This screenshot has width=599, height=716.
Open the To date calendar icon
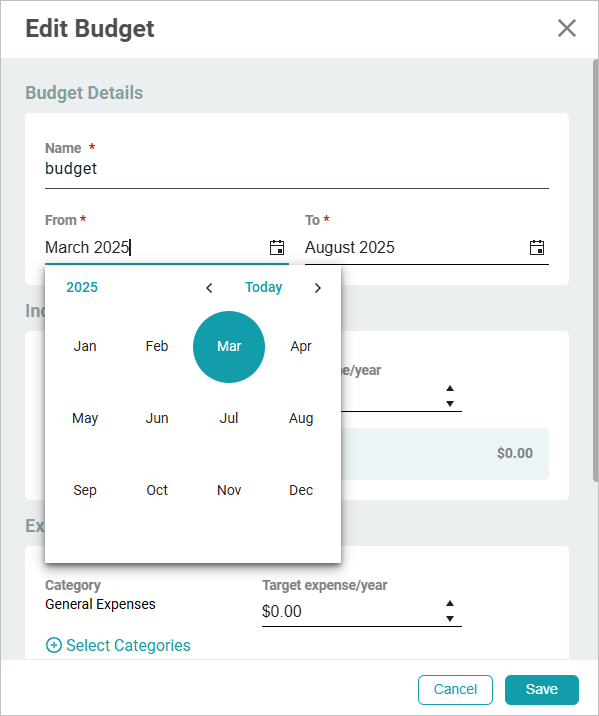click(537, 247)
